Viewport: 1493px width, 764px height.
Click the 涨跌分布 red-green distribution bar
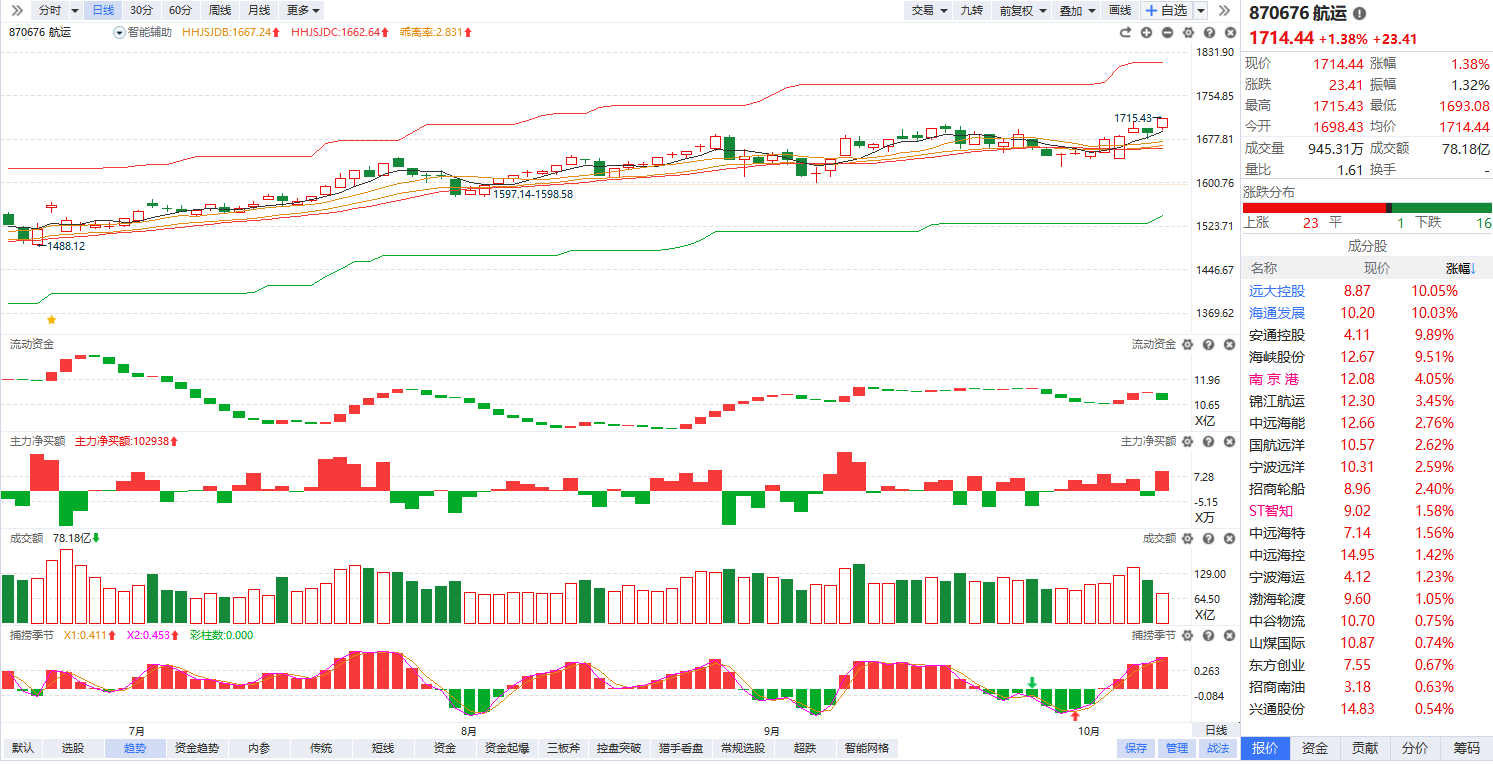(x=1366, y=207)
